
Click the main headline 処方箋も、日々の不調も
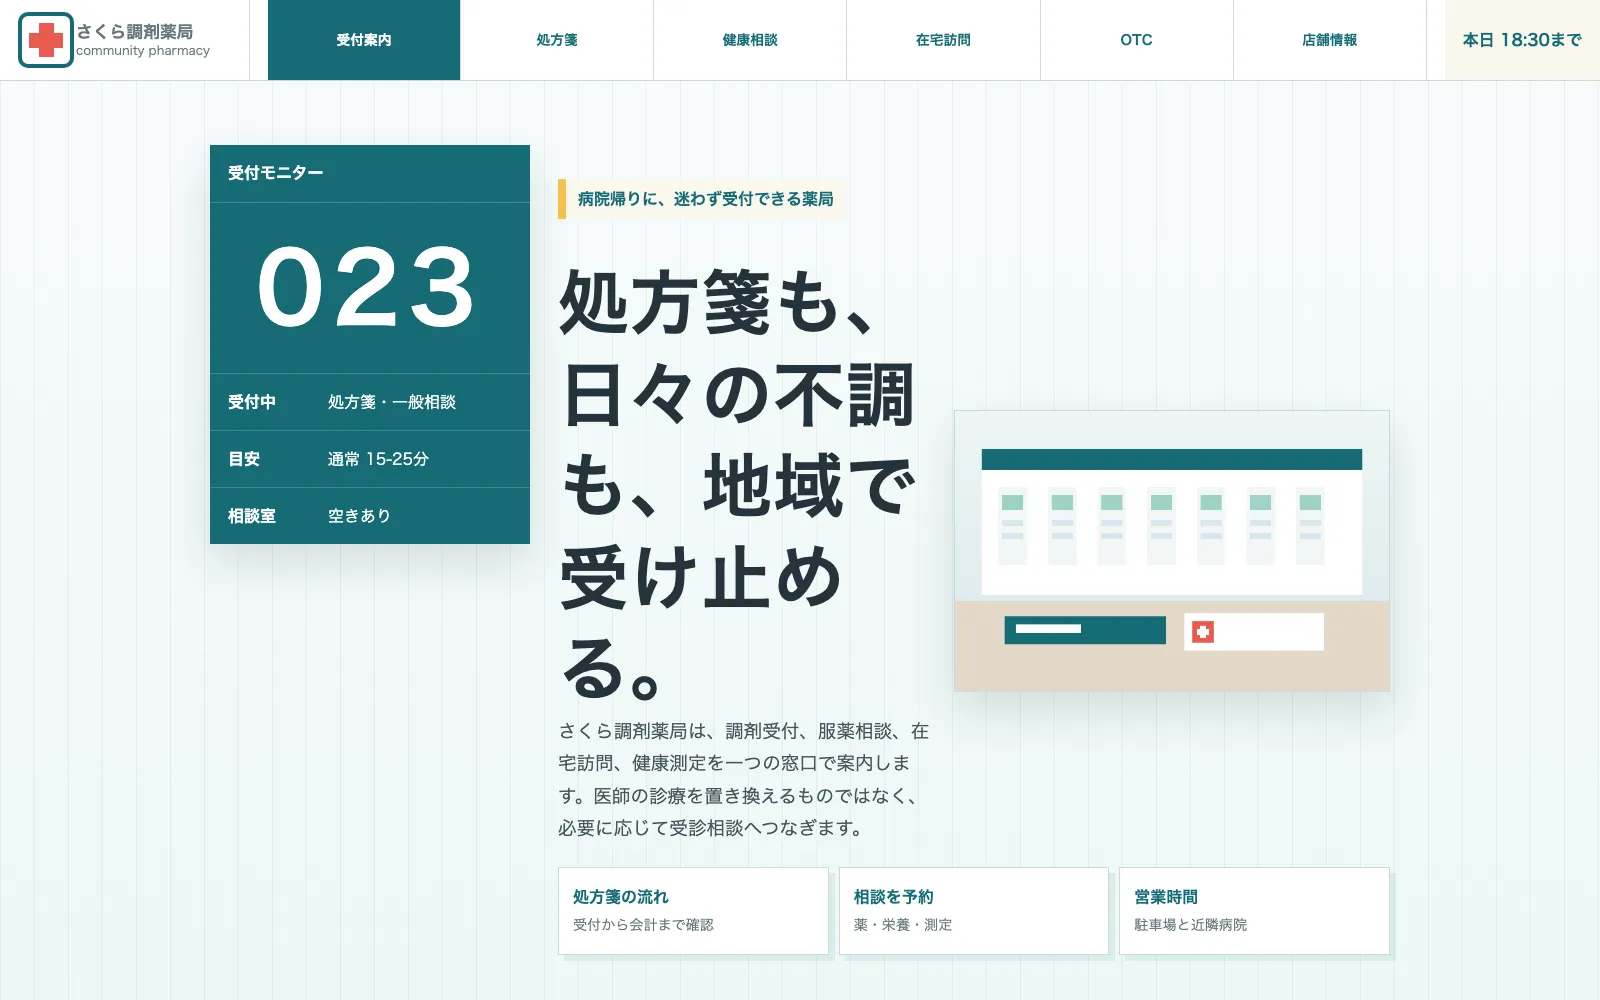[x=738, y=484]
